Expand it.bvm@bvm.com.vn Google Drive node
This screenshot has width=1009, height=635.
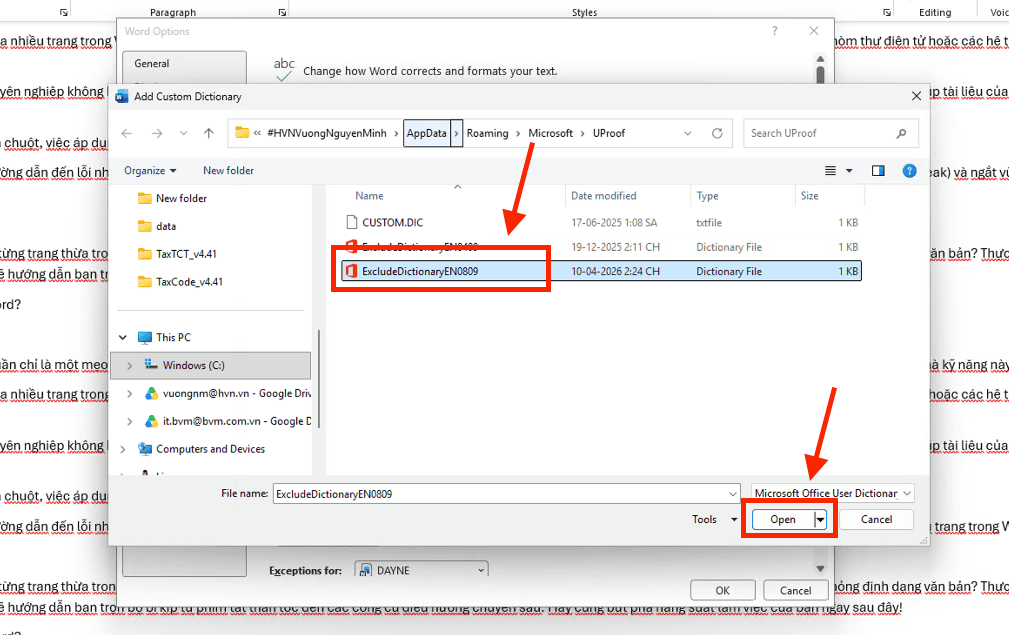(x=129, y=421)
